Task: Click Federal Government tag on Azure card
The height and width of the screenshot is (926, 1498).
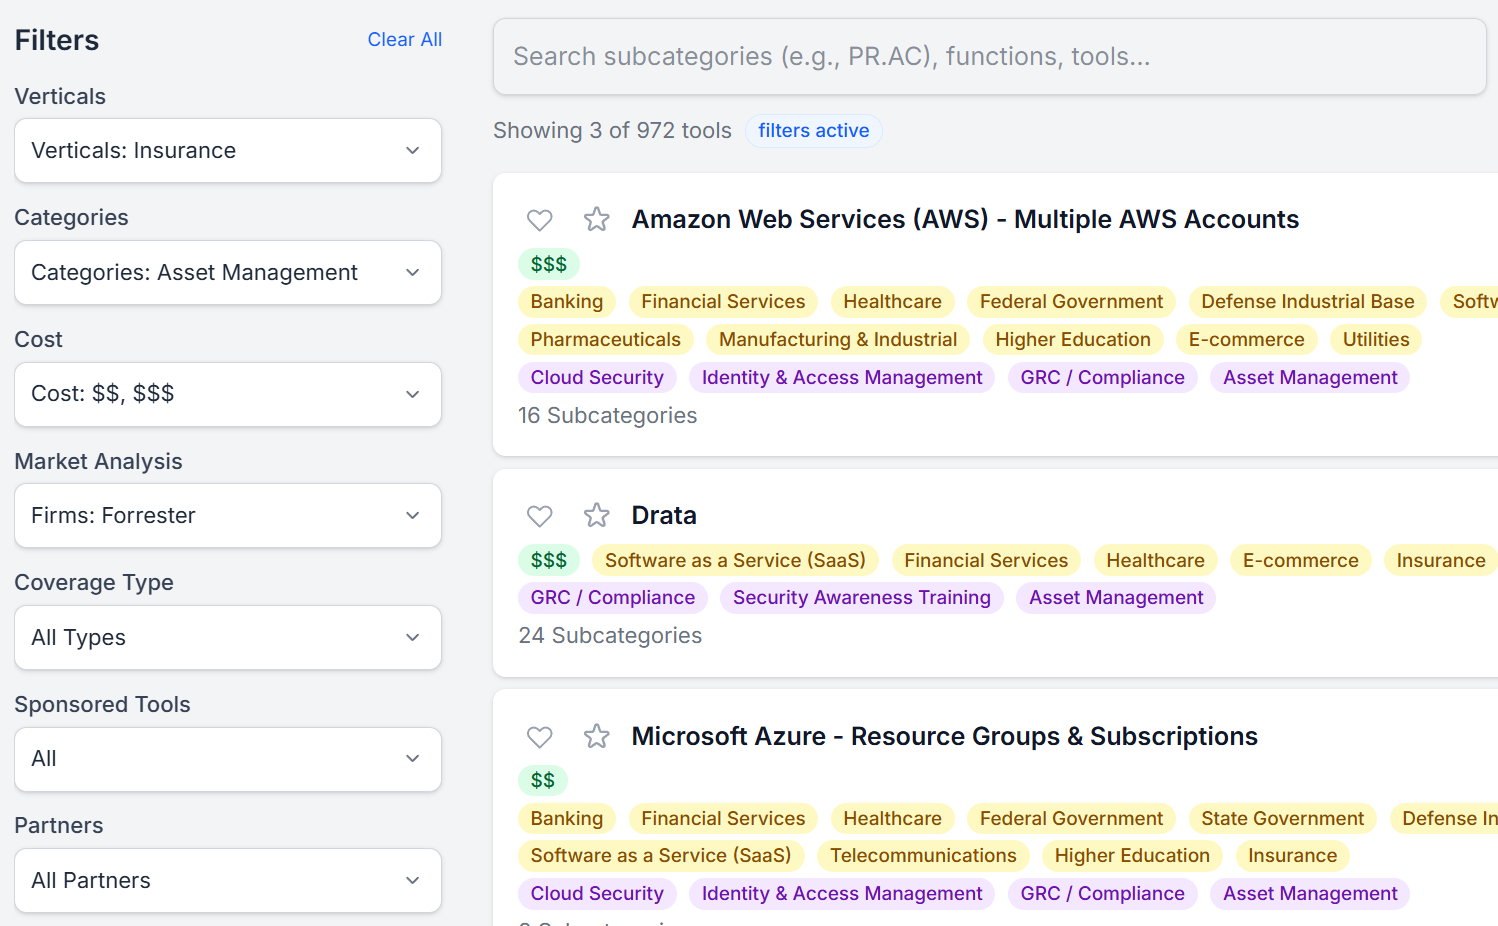Action: pos(1071,819)
